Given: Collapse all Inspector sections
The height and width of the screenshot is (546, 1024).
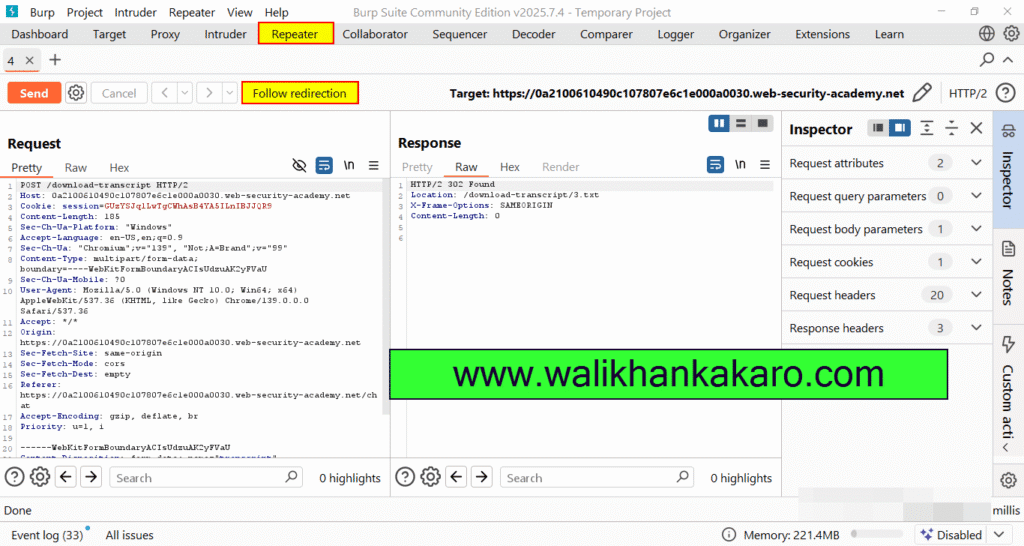Looking at the screenshot, I should tap(952, 128).
